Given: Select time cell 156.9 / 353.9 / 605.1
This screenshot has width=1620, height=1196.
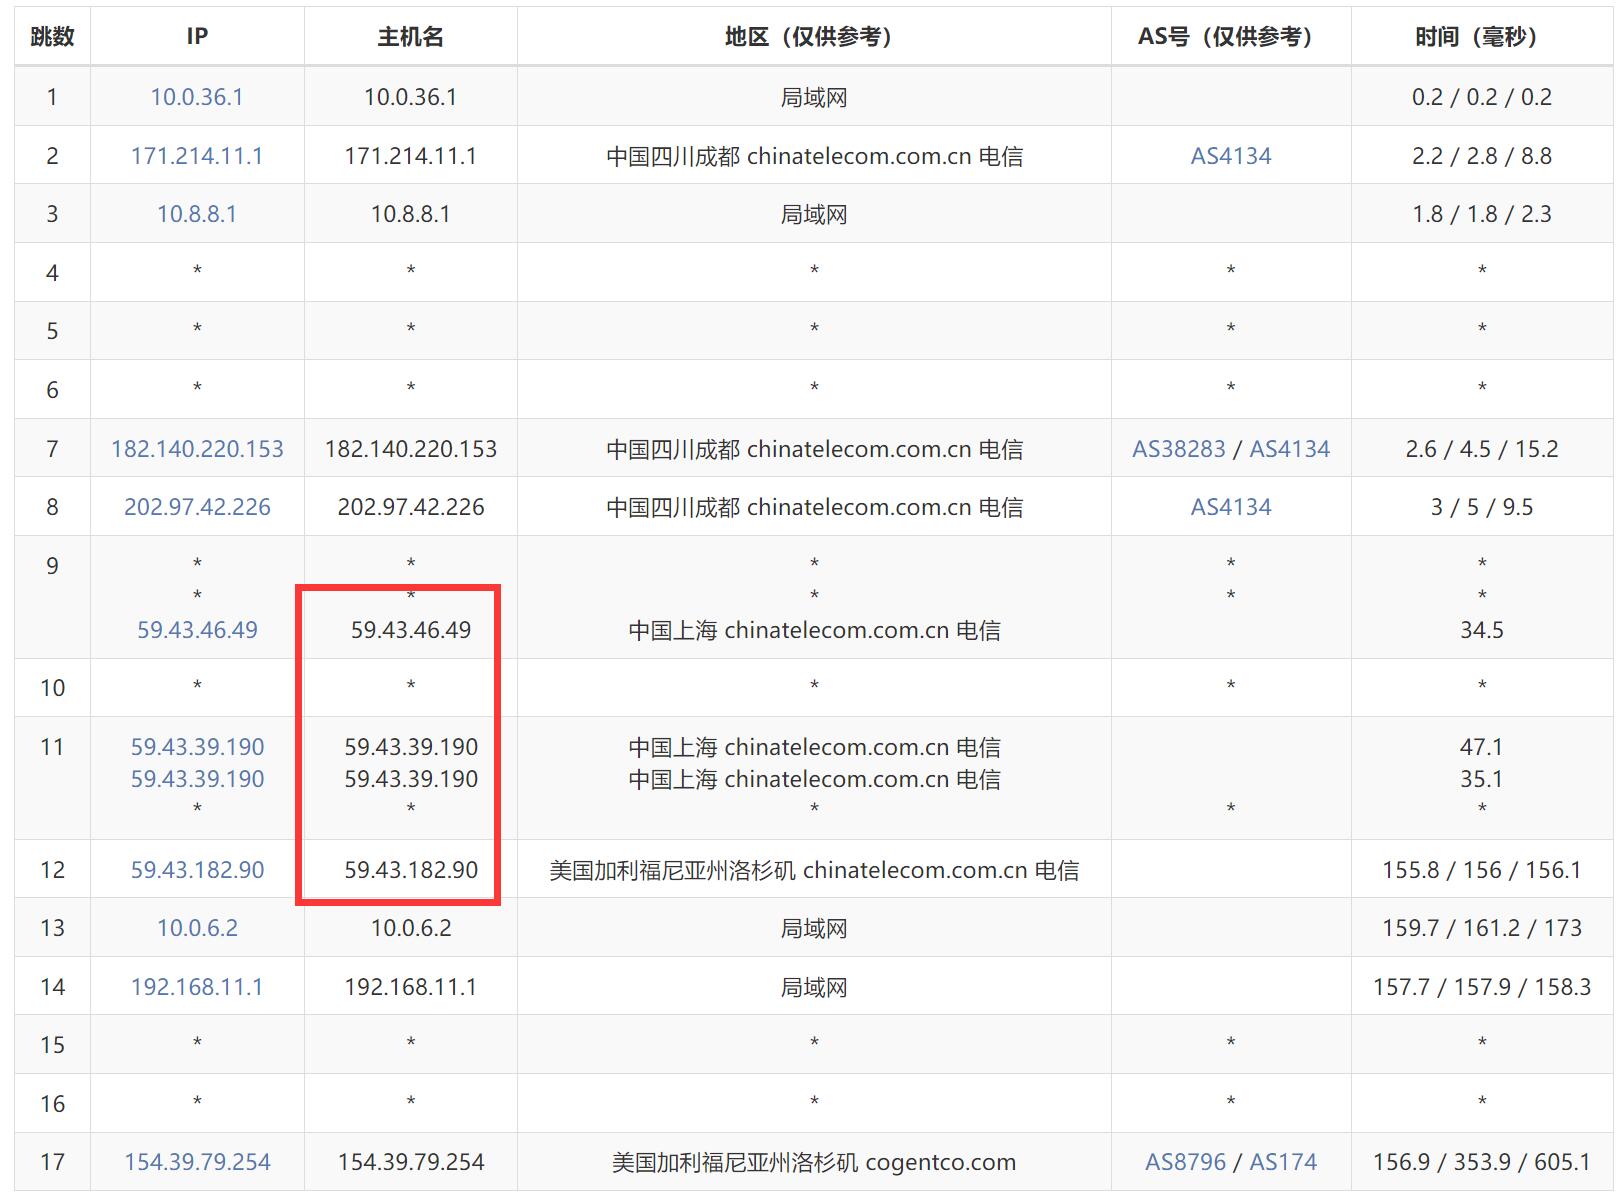Looking at the screenshot, I should pos(1481,1162).
